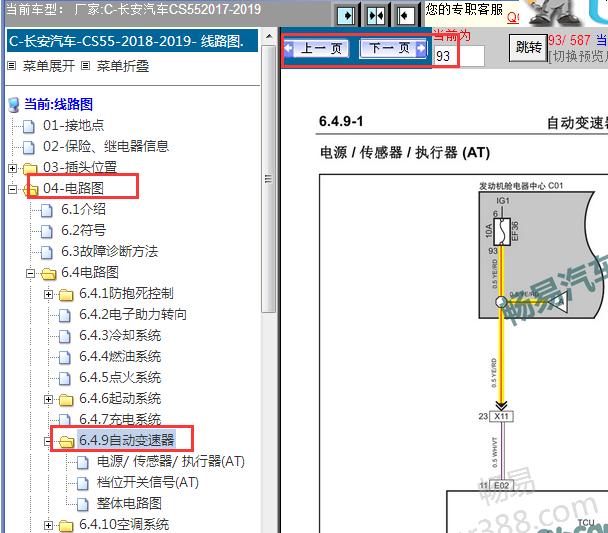The height and width of the screenshot is (533, 608).
Task: Click the tree scrollbar up arrow
Action: [269, 36]
